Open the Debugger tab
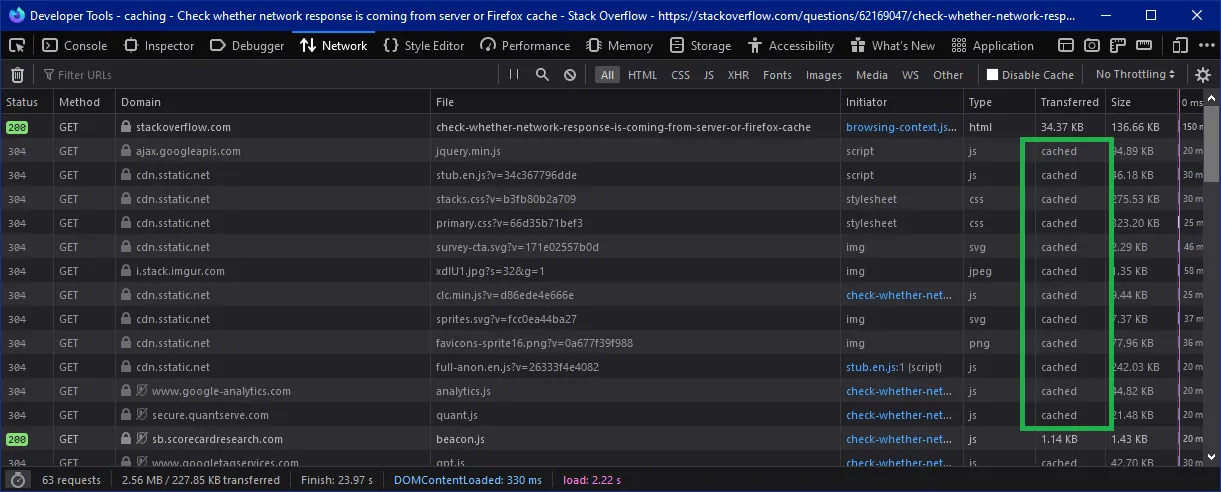The width and height of the screenshot is (1221, 492). point(247,46)
